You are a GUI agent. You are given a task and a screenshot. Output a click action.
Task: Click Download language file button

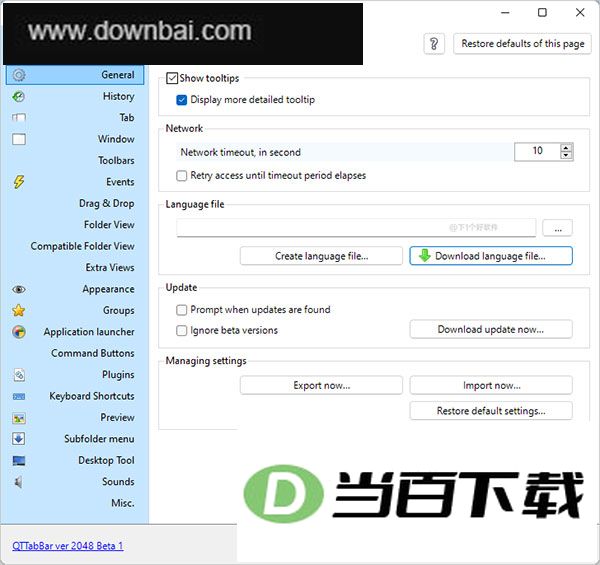(491, 256)
